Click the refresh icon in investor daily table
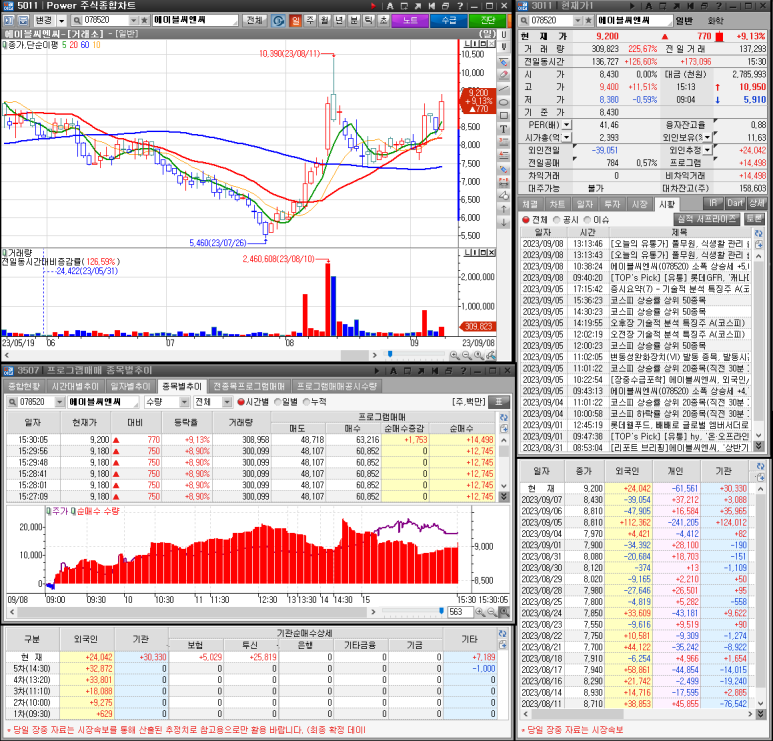 click(x=760, y=466)
